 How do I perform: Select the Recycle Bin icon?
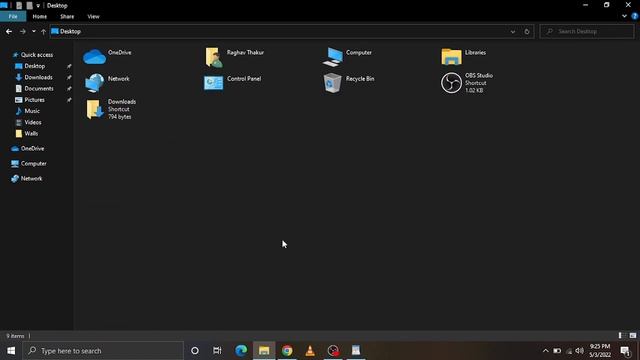pyautogui.click(x=332, y=83)
